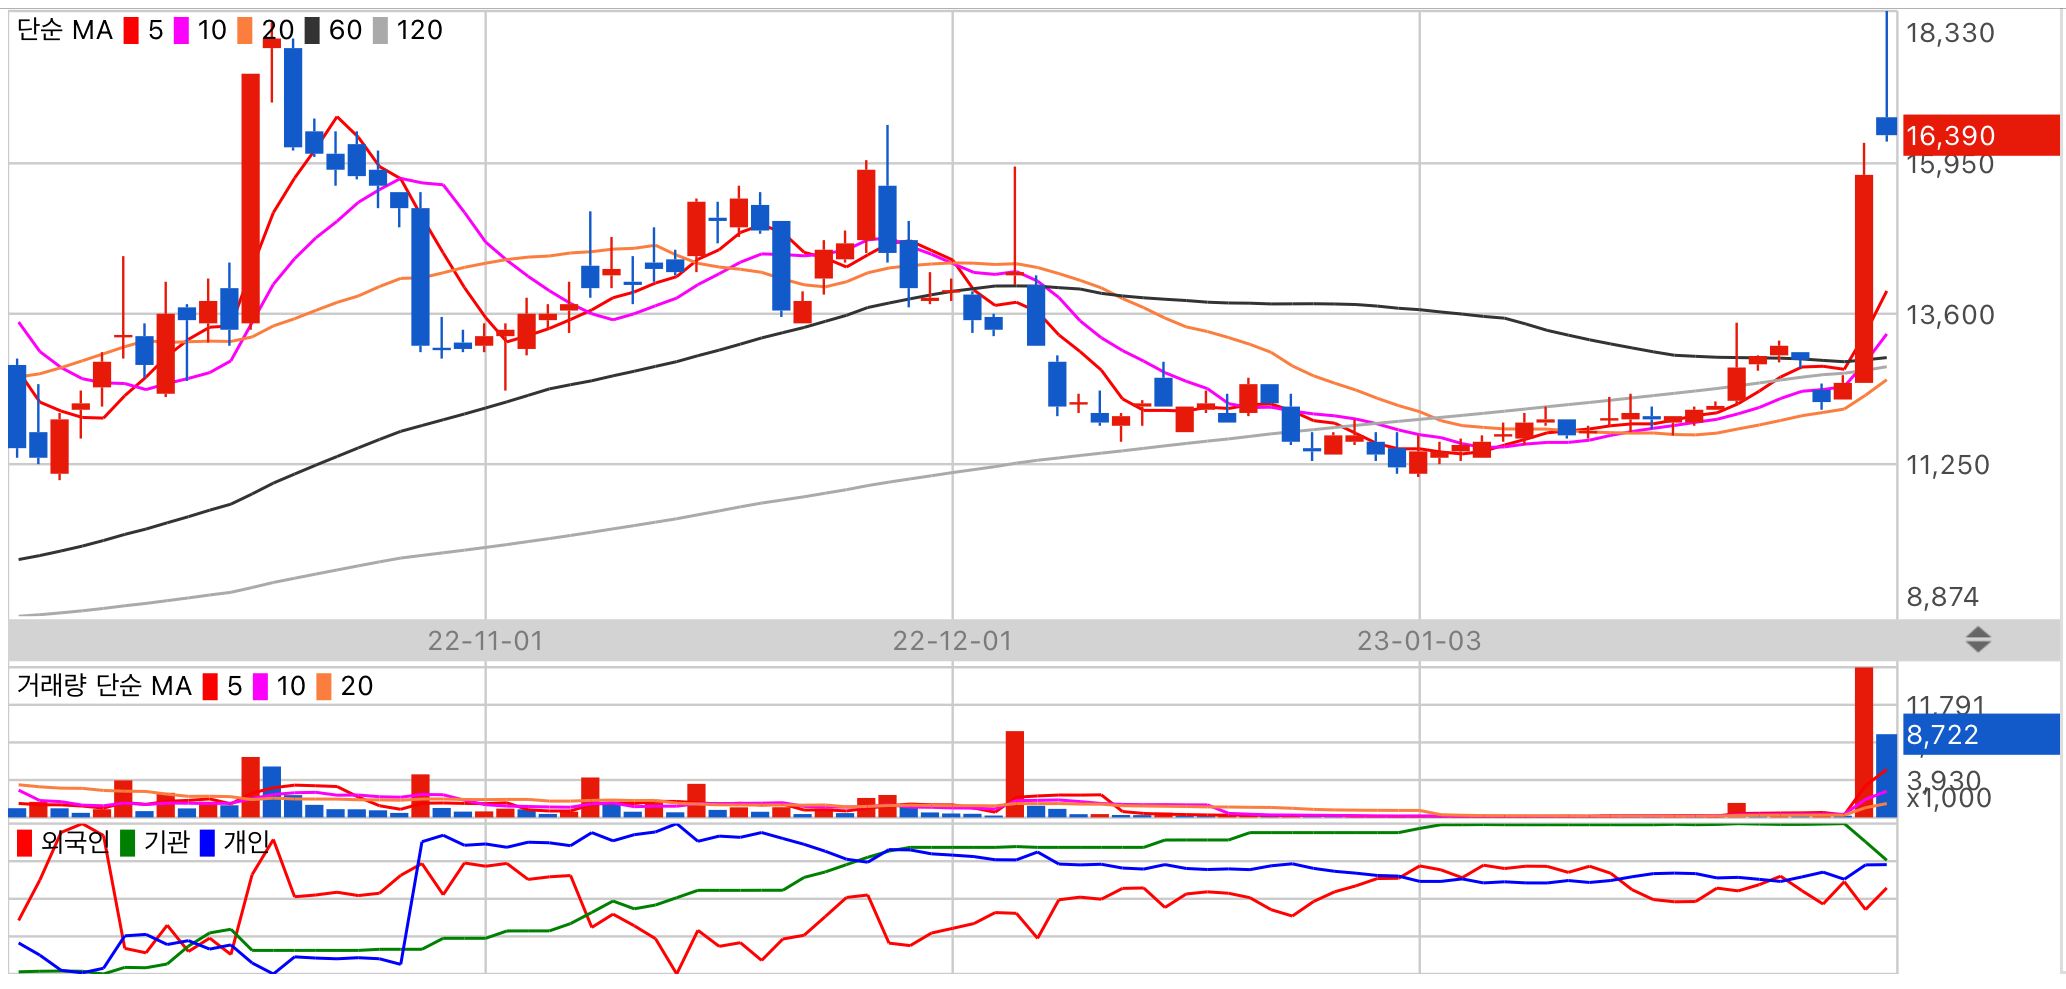Click the orange volume MA 20 swatch
This screenshot has height=989, width=2066.
point(324,687)
